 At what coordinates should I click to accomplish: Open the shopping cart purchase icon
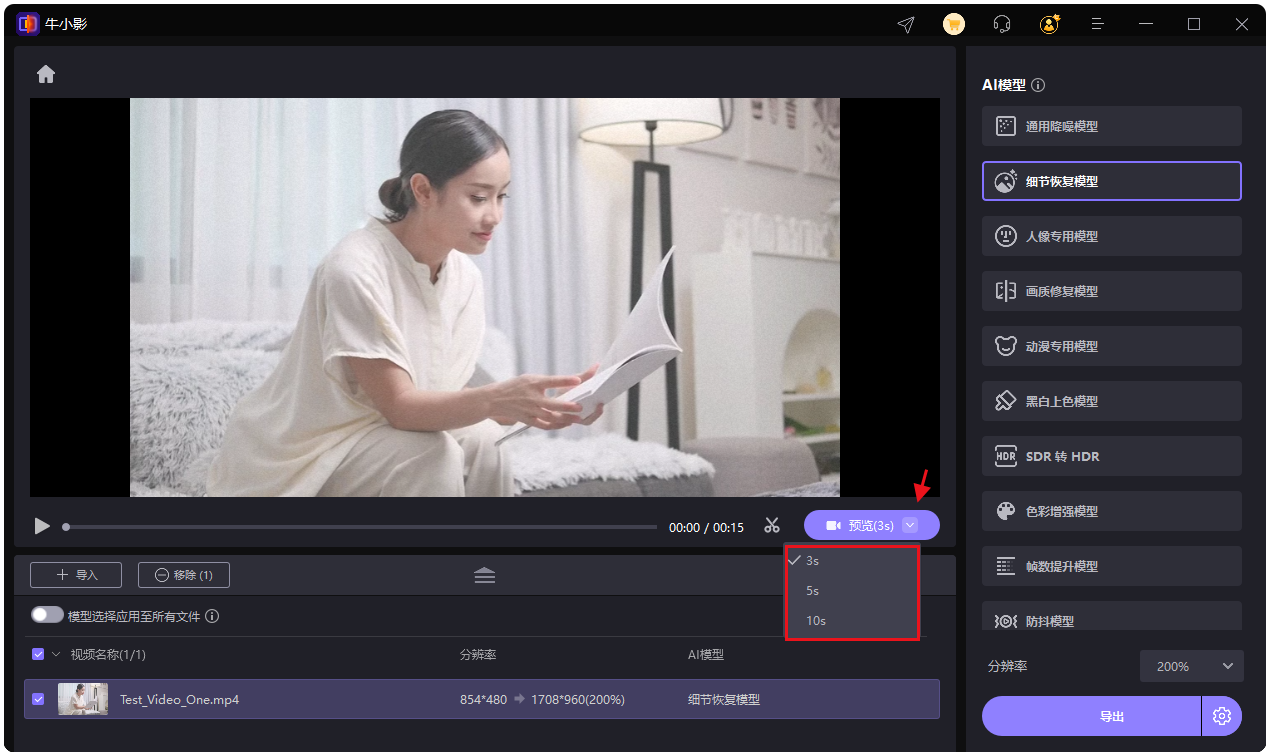(954, 24)
